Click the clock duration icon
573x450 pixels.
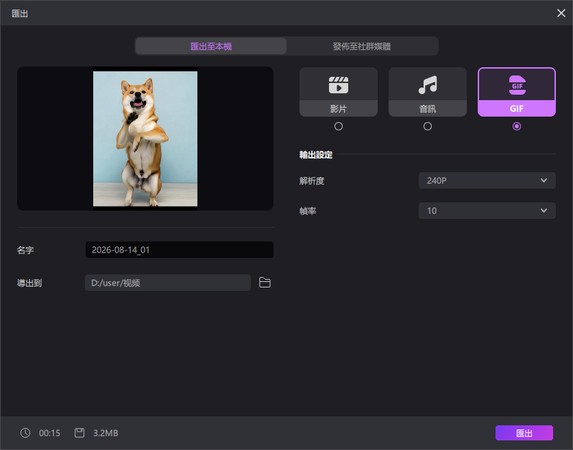pyautogui.click(x=25, y=433)
